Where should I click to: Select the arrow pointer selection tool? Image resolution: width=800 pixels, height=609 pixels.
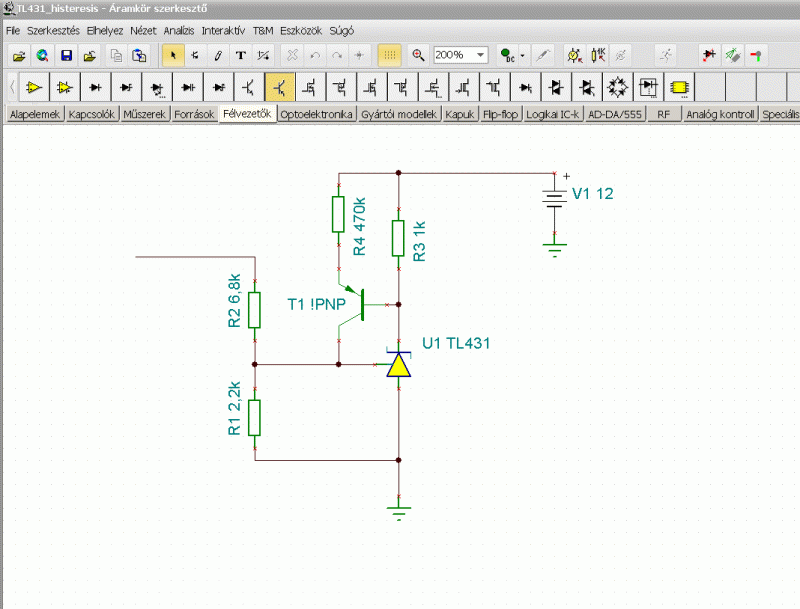(173, 55)
